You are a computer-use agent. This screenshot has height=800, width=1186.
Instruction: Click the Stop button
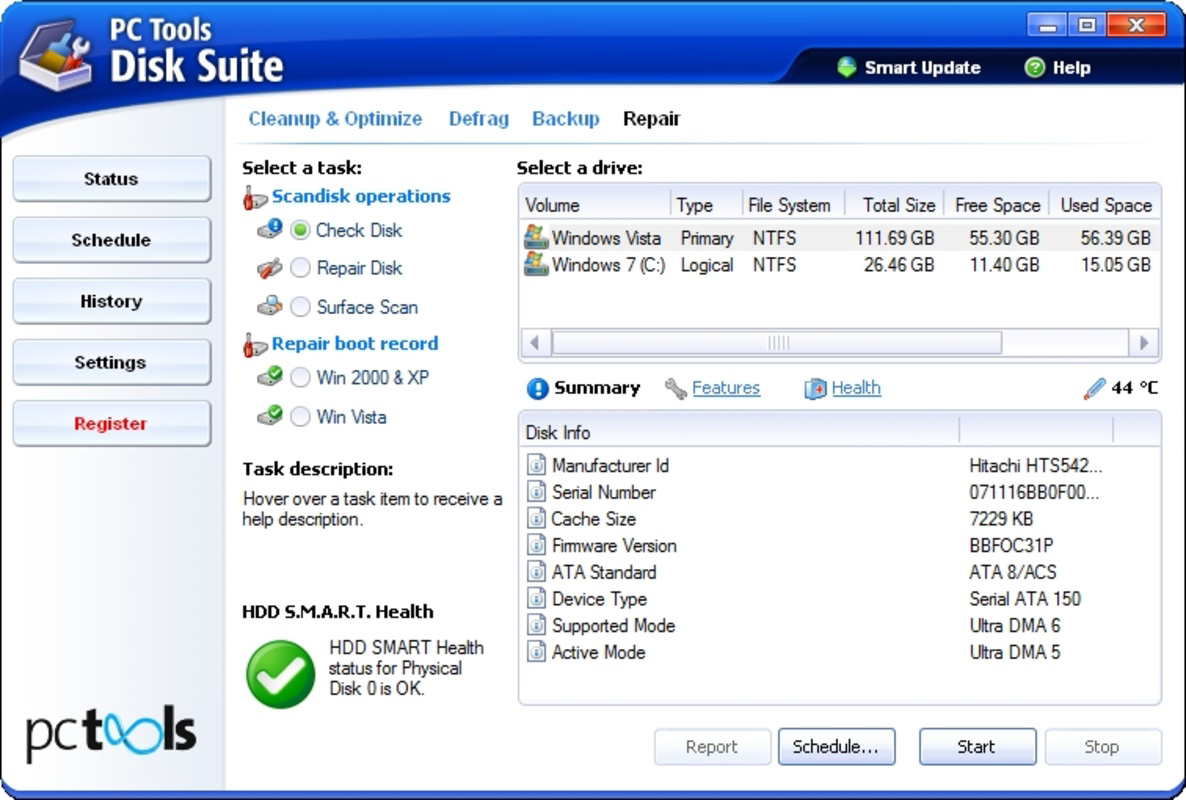click(x=1103, y=746)
